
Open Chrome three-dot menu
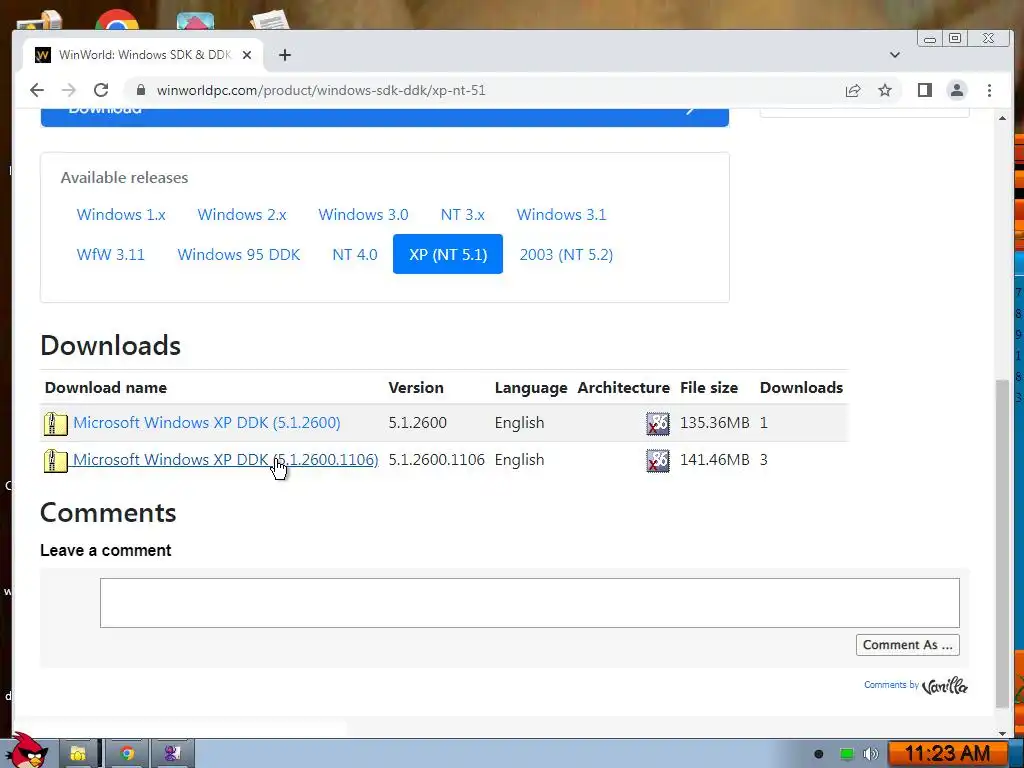pyautogui.click(x=989, y=90)
